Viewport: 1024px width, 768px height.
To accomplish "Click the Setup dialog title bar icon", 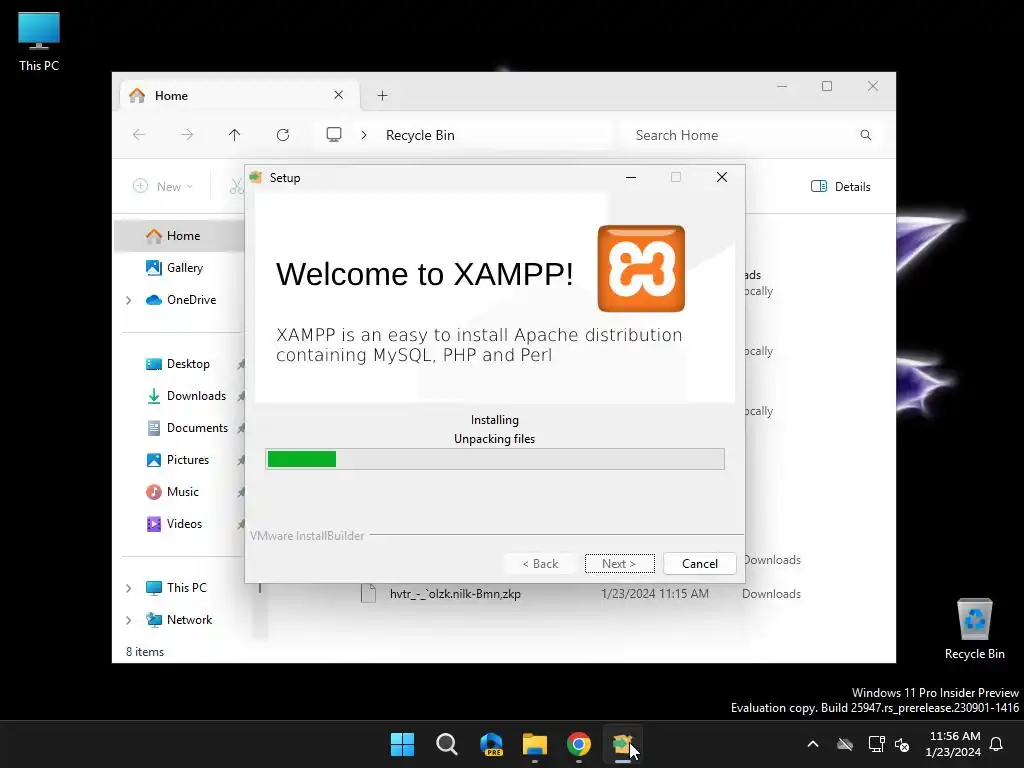I will point(256,178).
